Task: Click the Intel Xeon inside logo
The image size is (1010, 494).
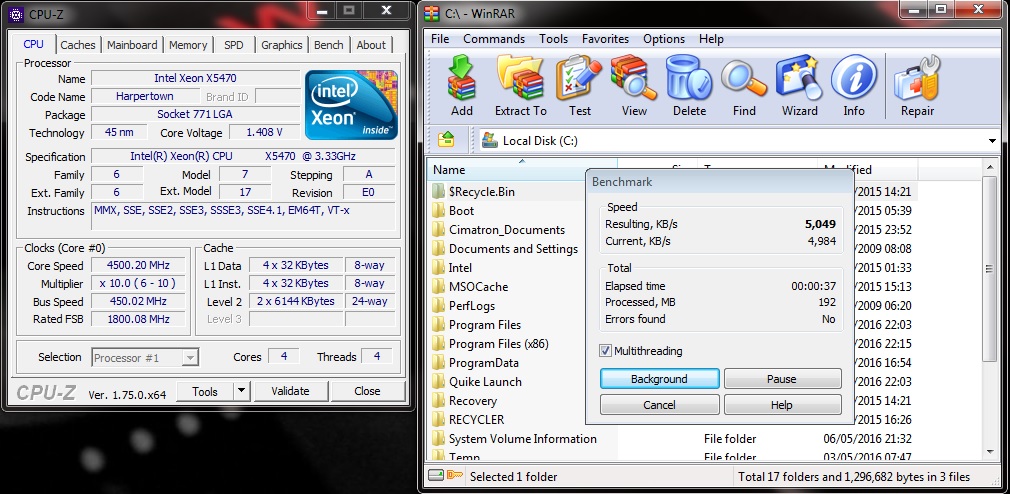Action: point(352,104)
